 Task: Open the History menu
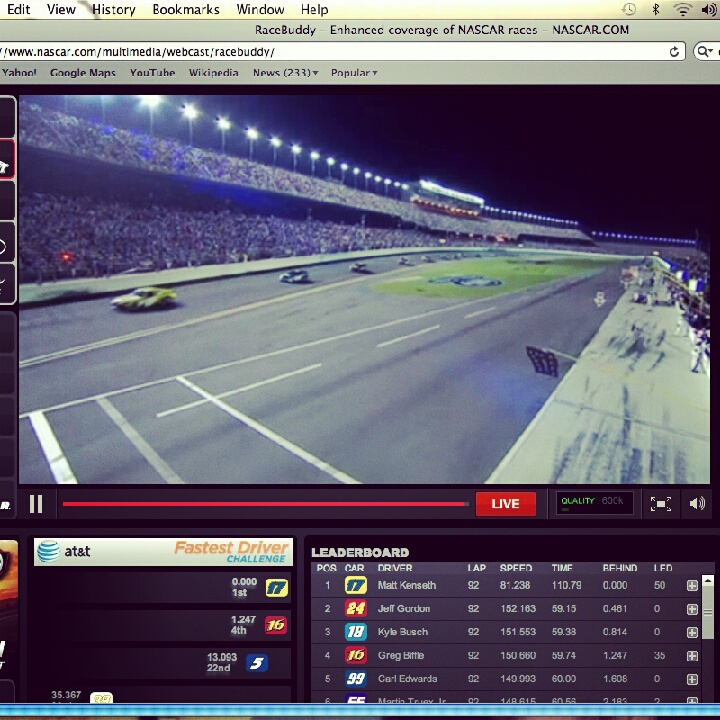(113, 9)
